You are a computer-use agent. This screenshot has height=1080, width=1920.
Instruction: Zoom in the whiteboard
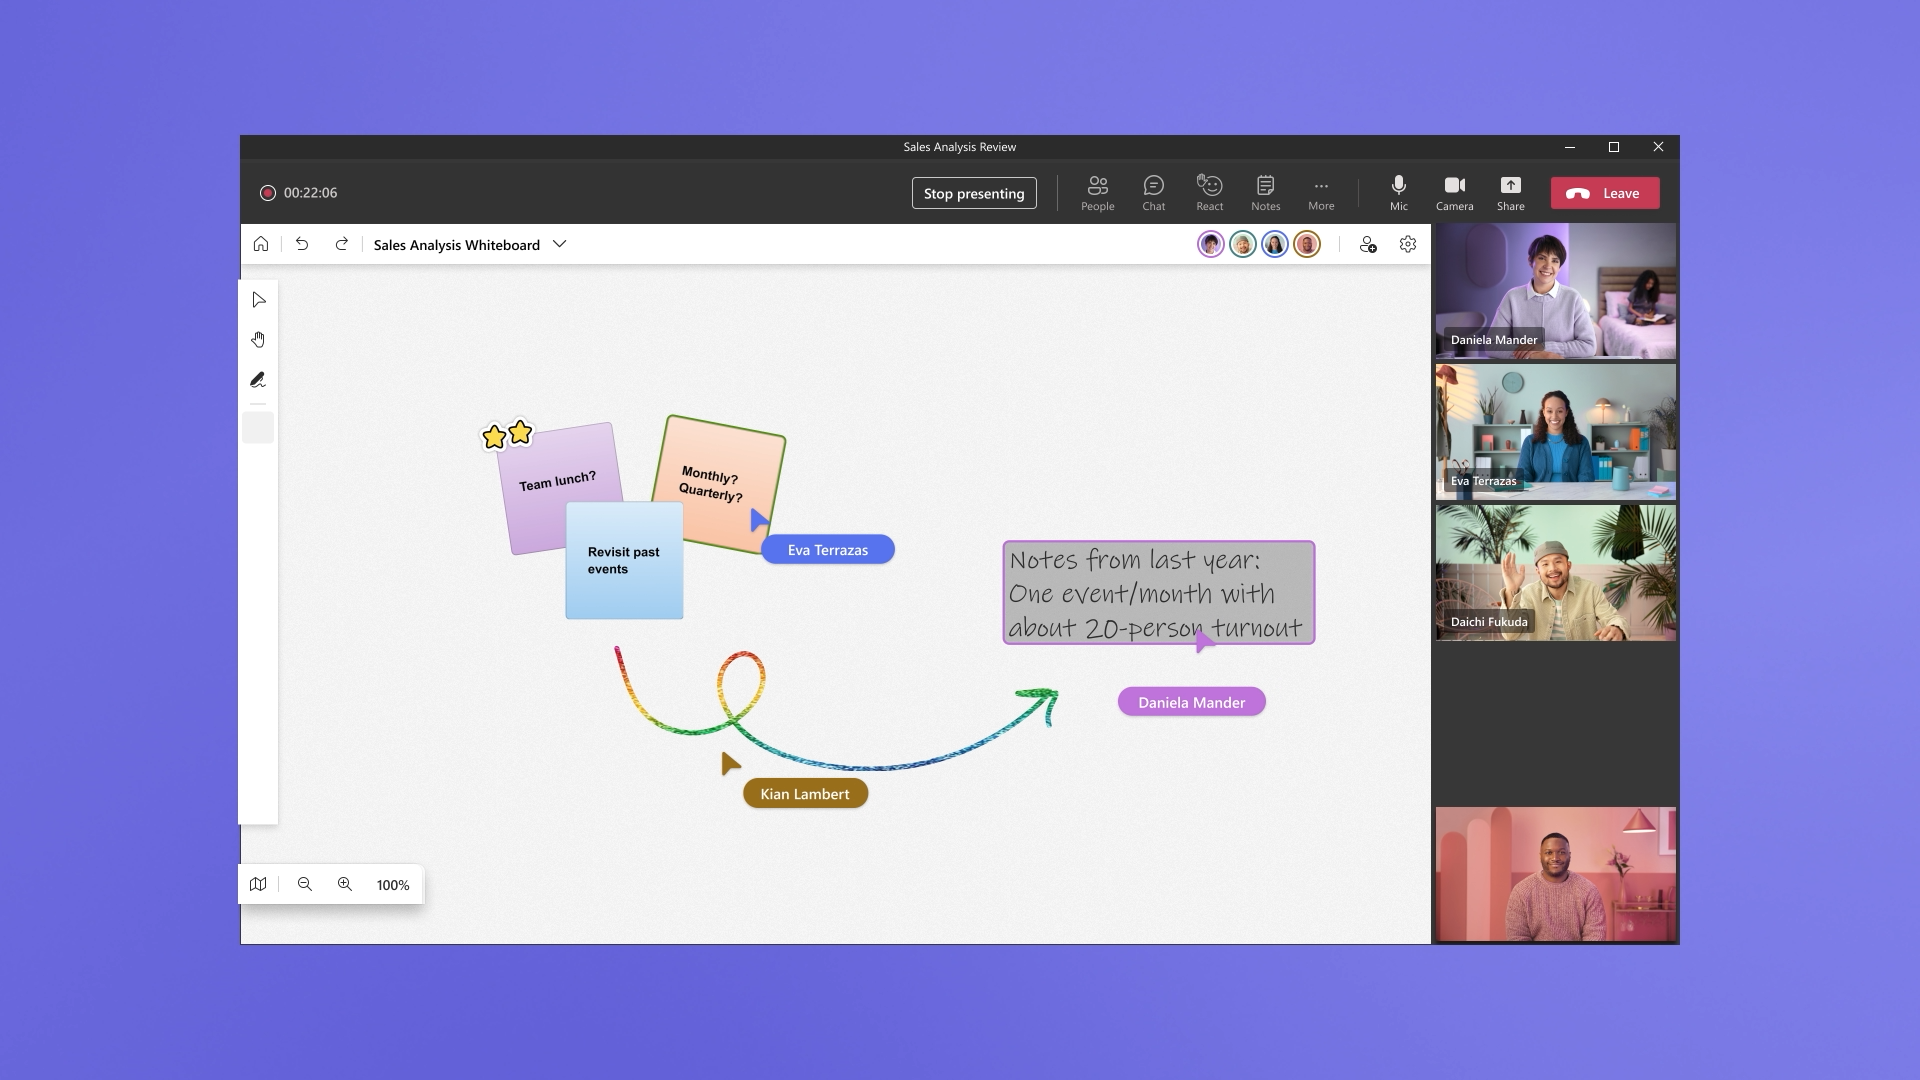pos(345,884)
